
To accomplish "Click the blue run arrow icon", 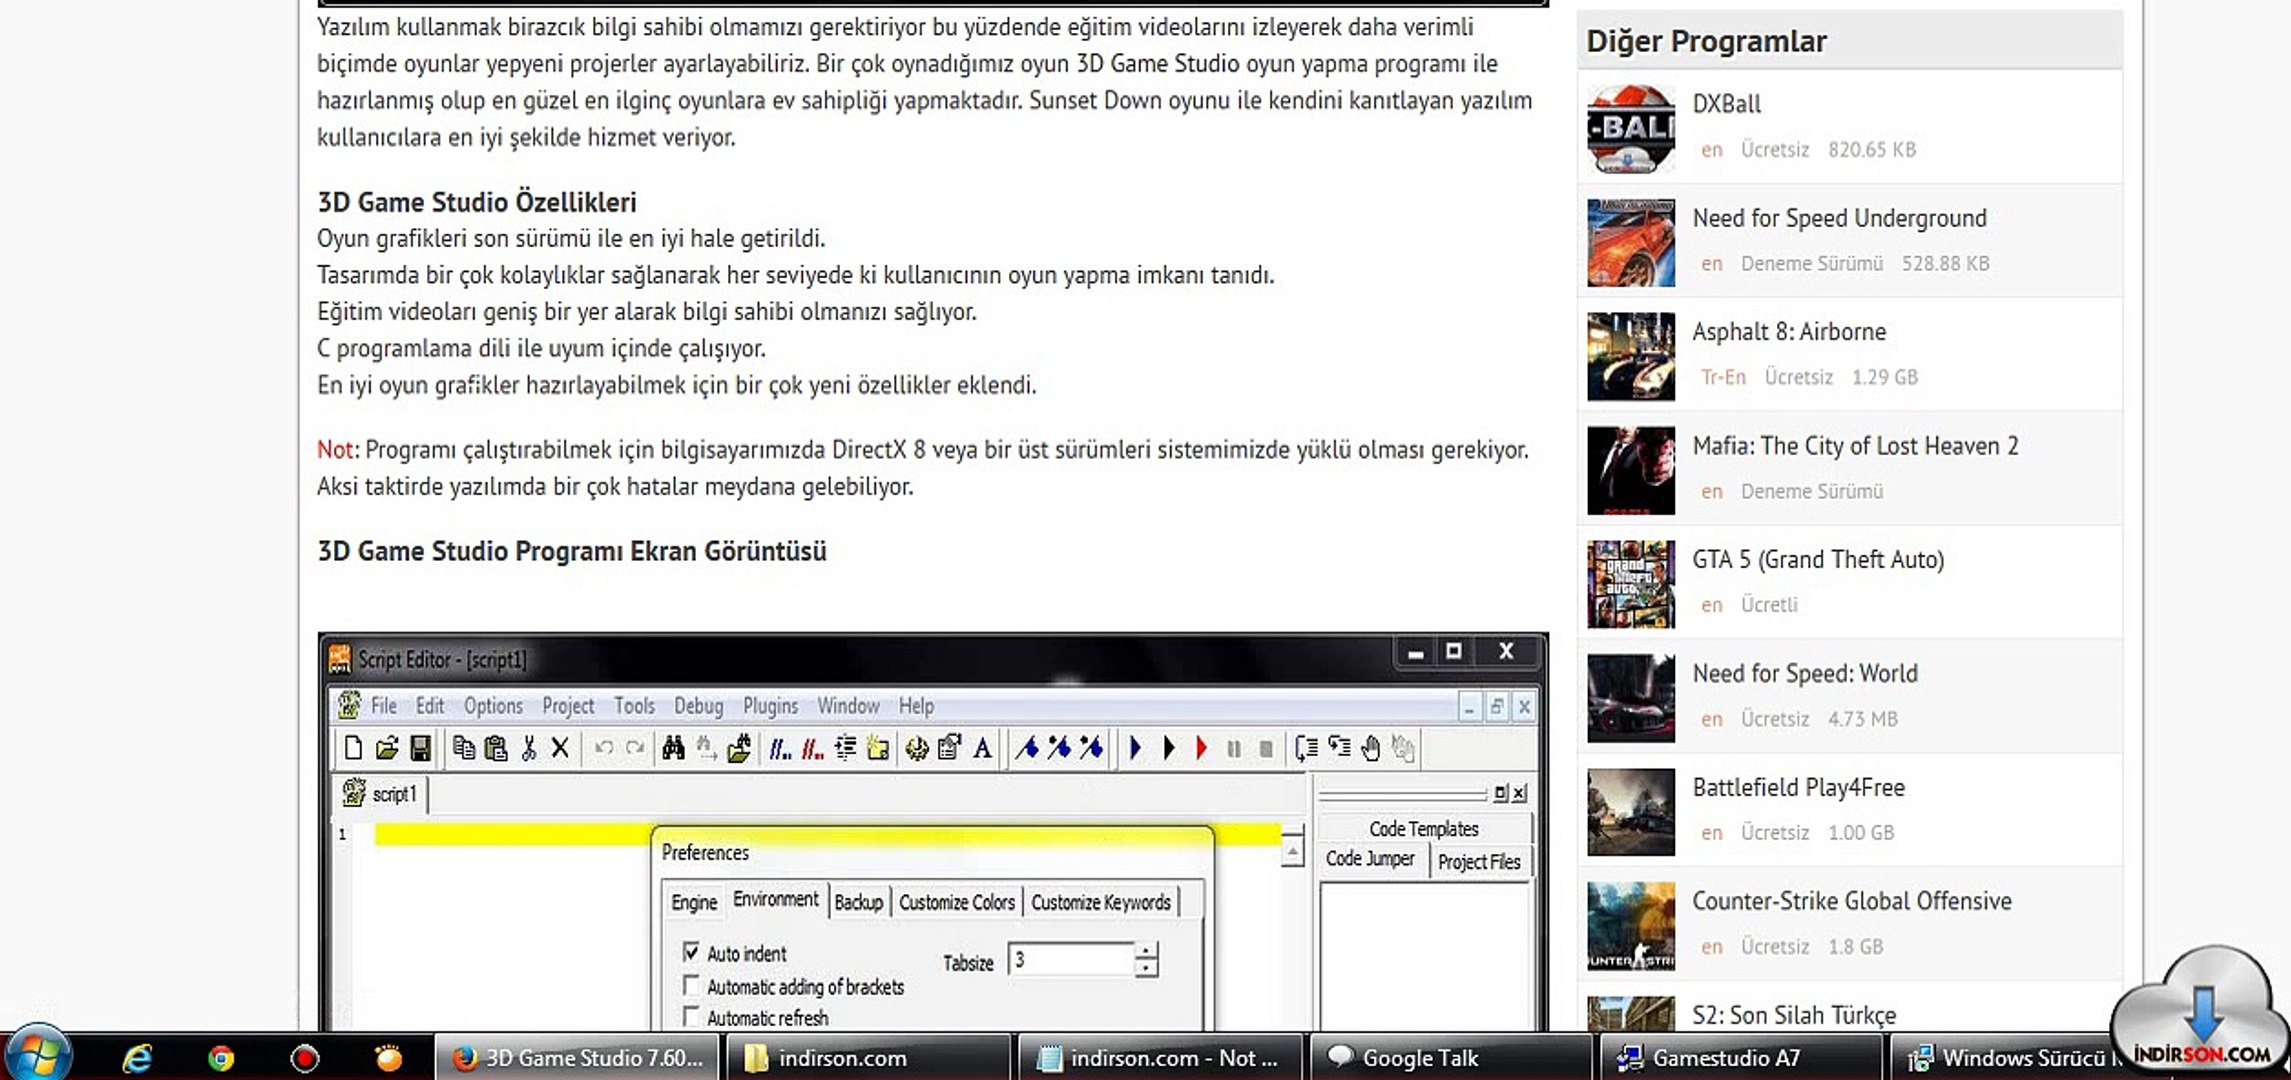I will pos(1135,748).
